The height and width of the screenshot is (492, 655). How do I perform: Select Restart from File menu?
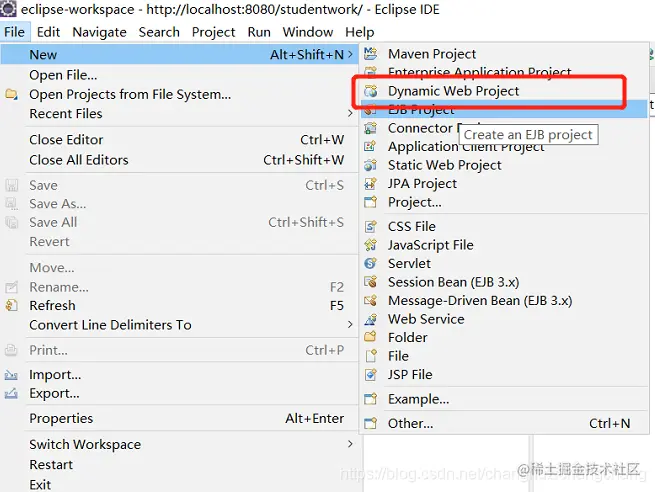coord(180,464)
